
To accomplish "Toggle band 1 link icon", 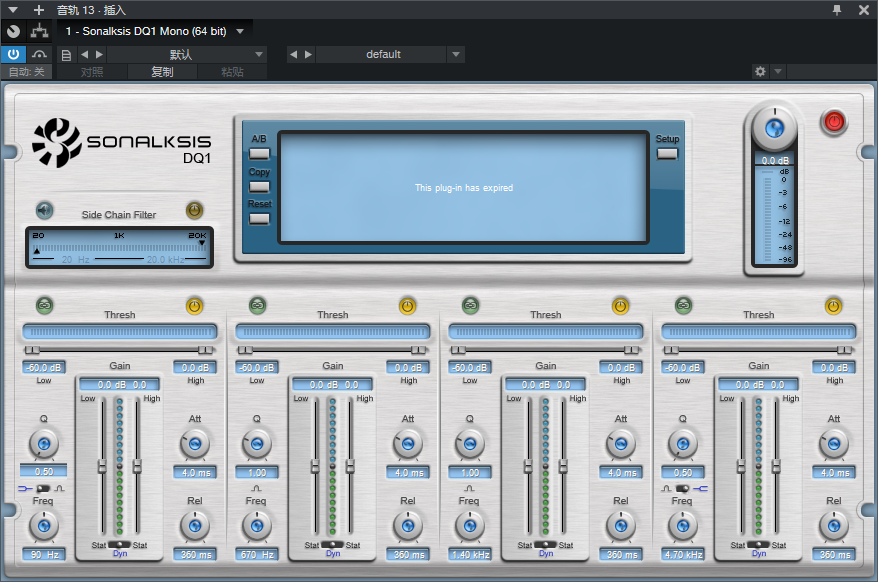I will (x=44, y=305).
